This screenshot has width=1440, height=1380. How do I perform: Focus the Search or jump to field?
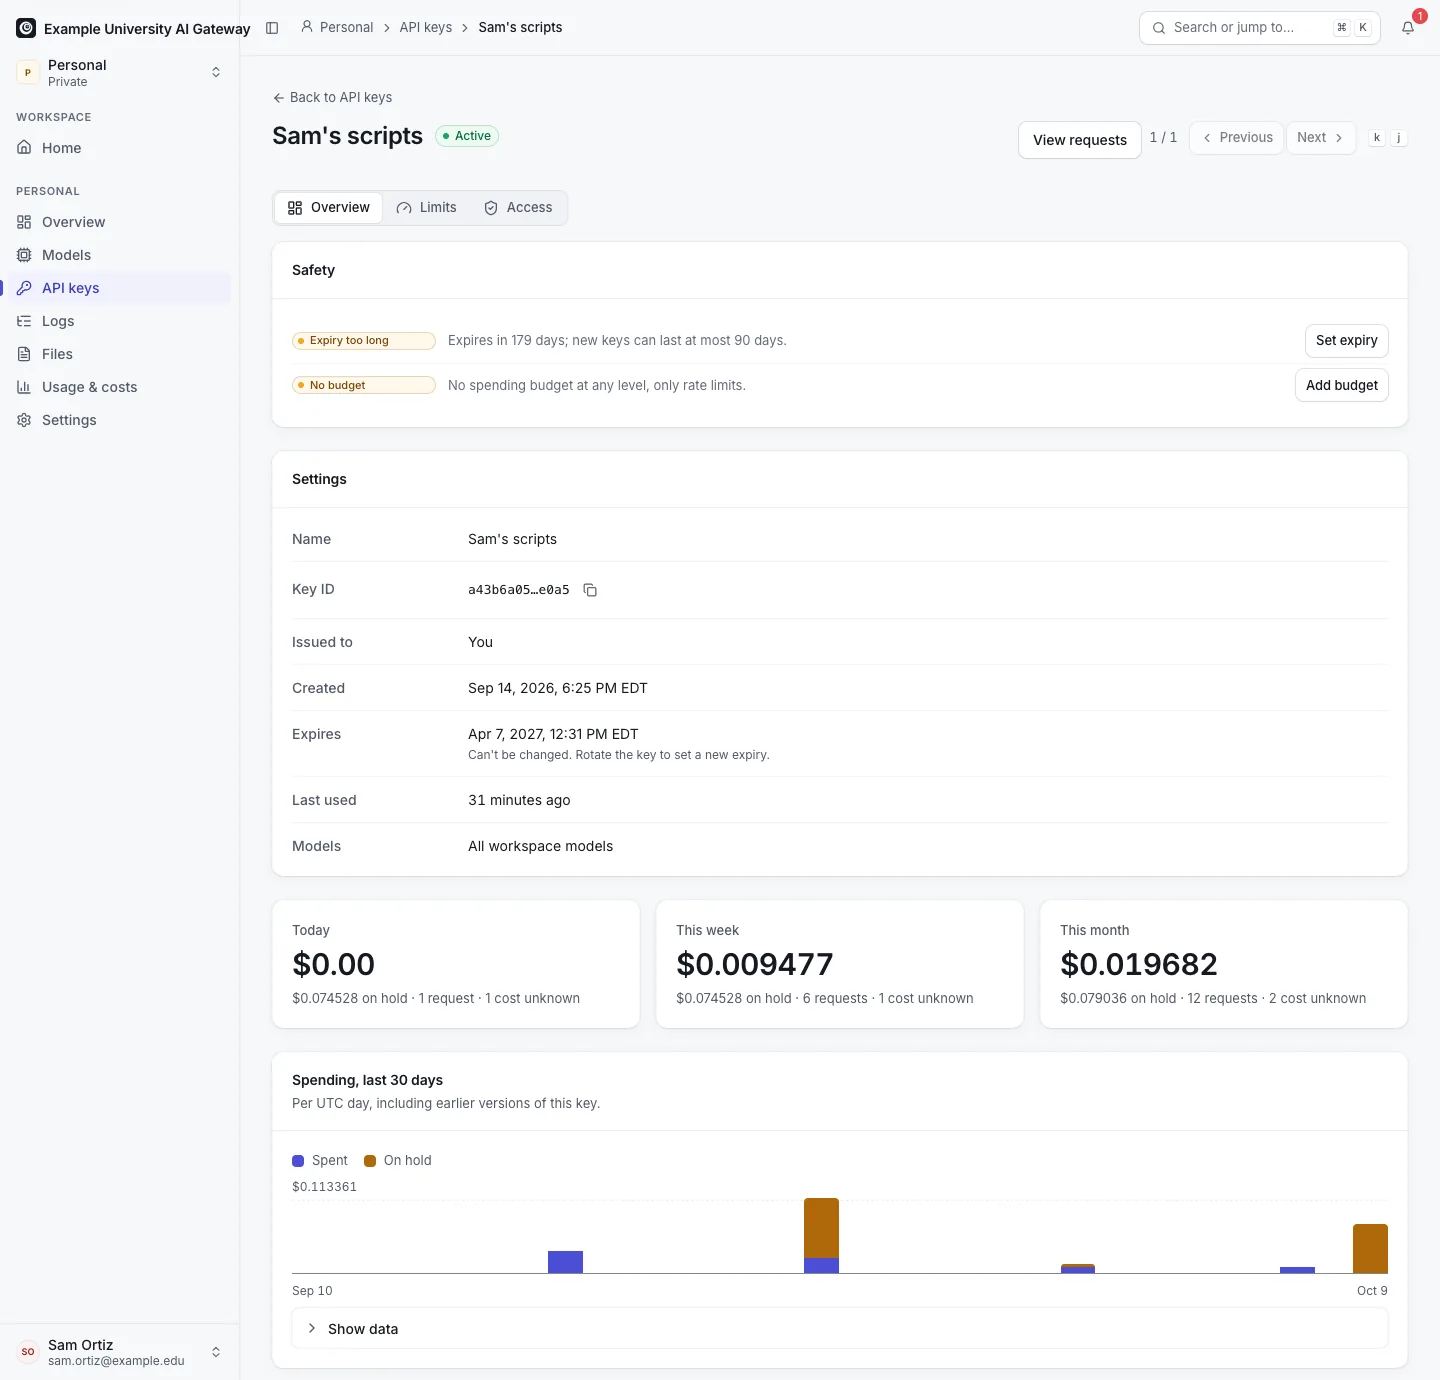(1260, 28)
